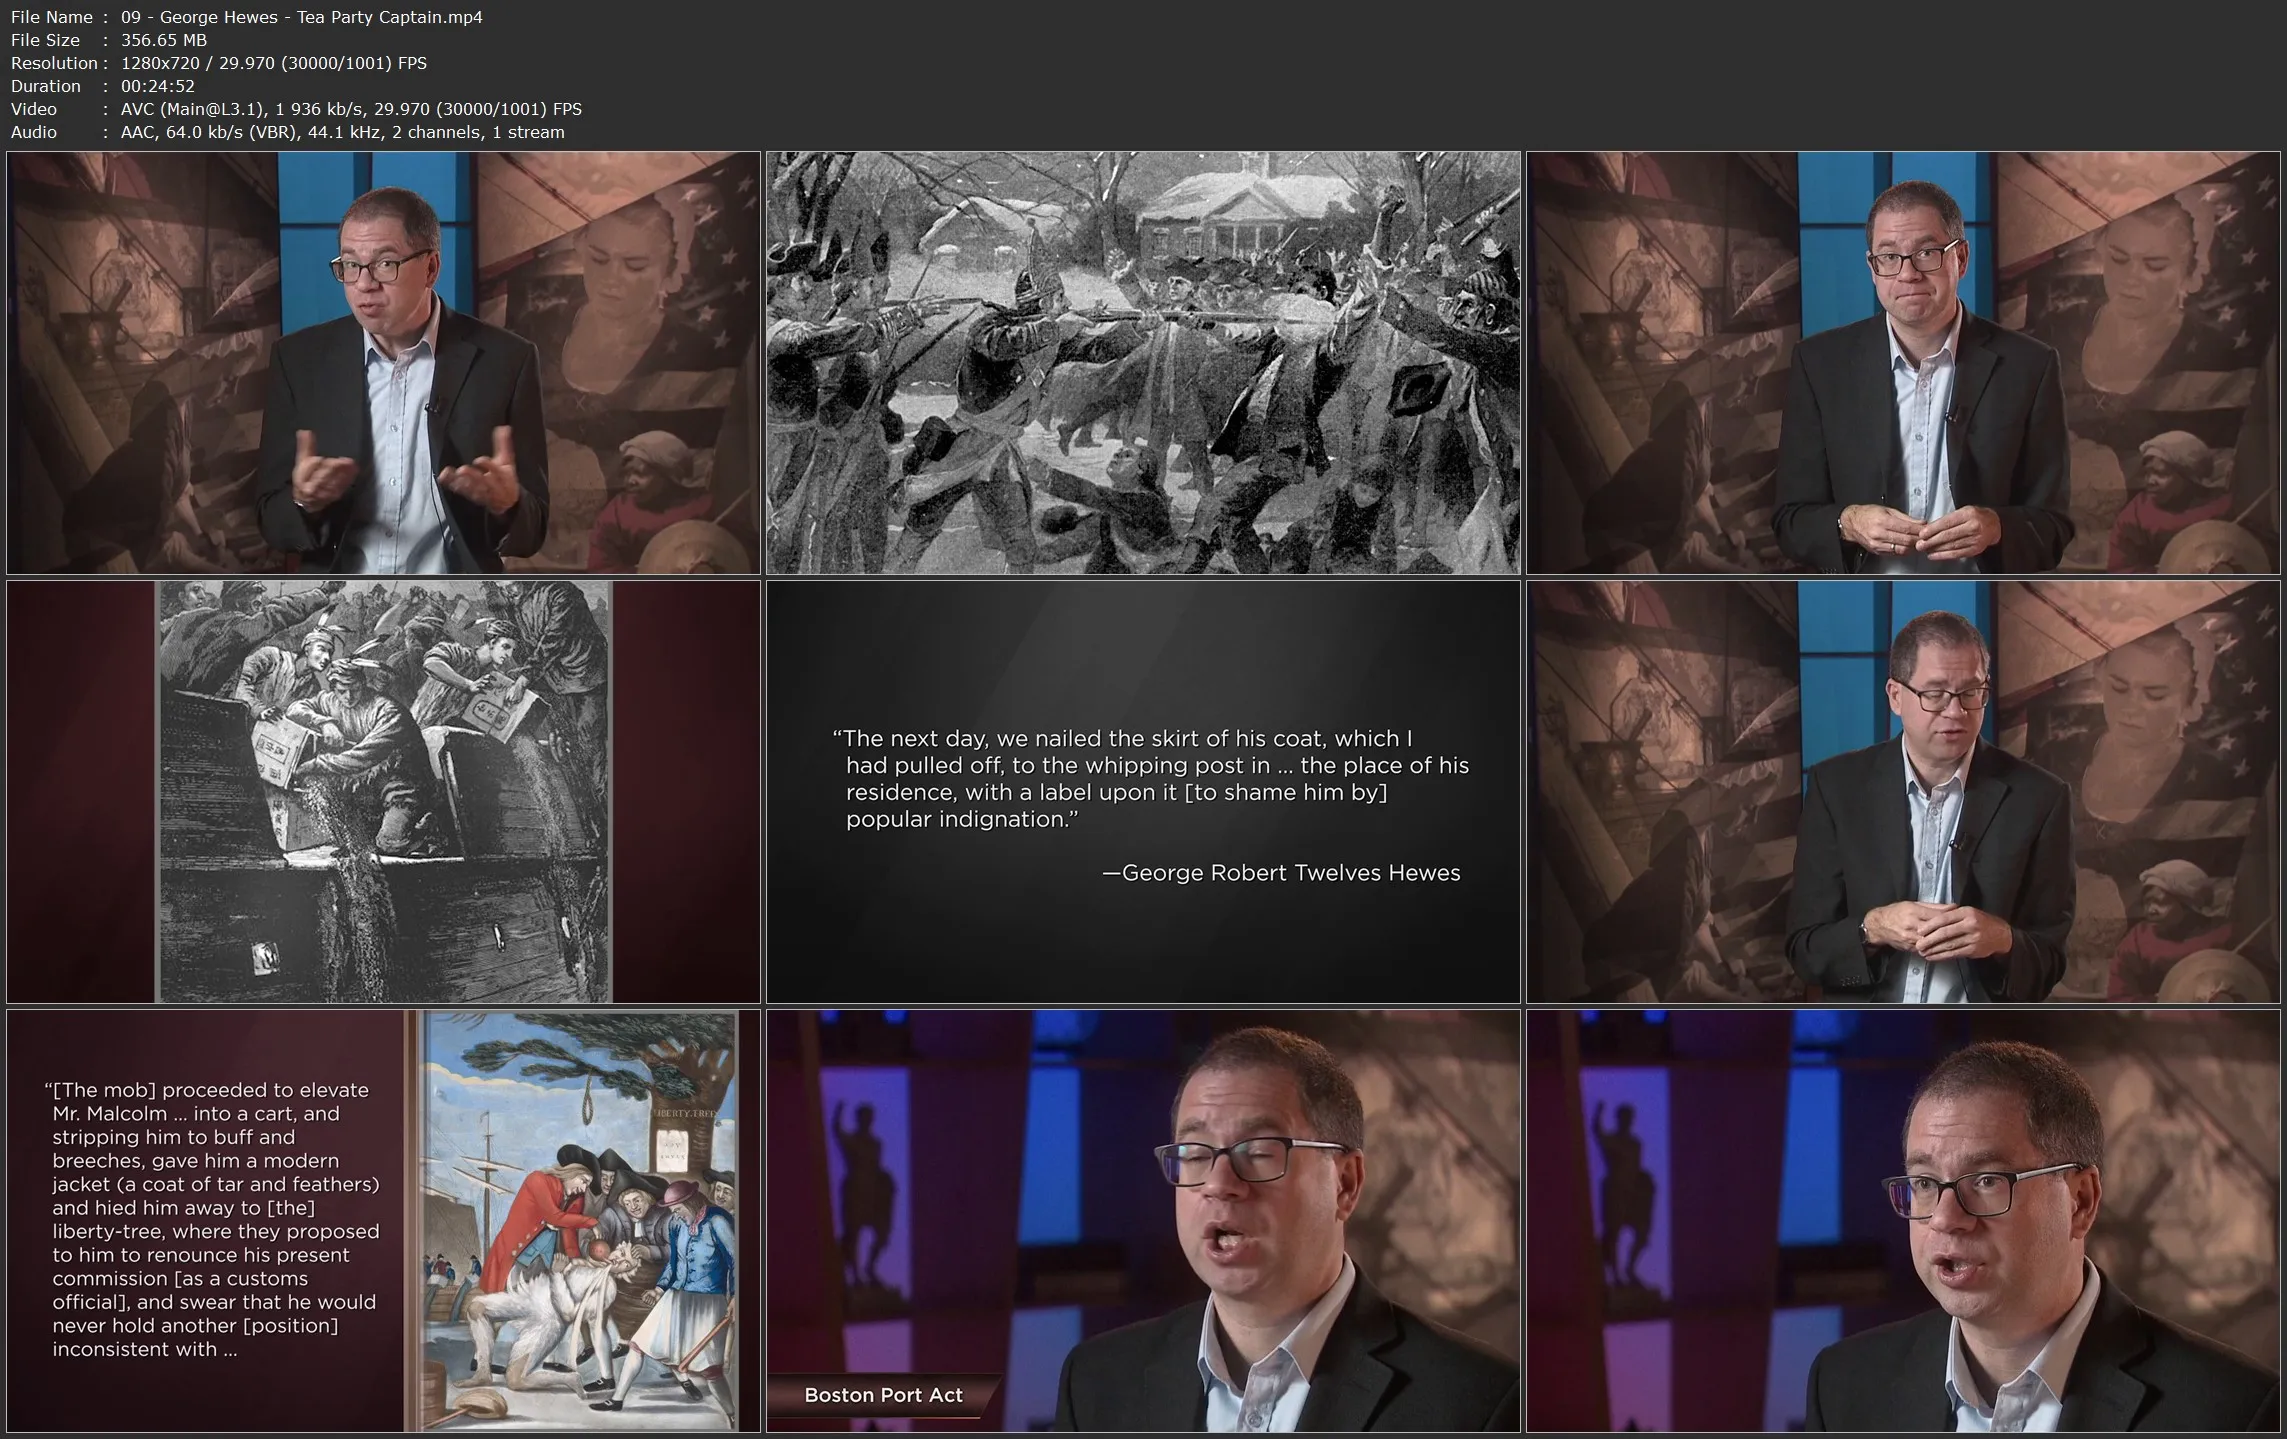
Task: Click the thumbnail captioned Boston Port Act
Action: pyautogui.click(x=1143, y=1221)
